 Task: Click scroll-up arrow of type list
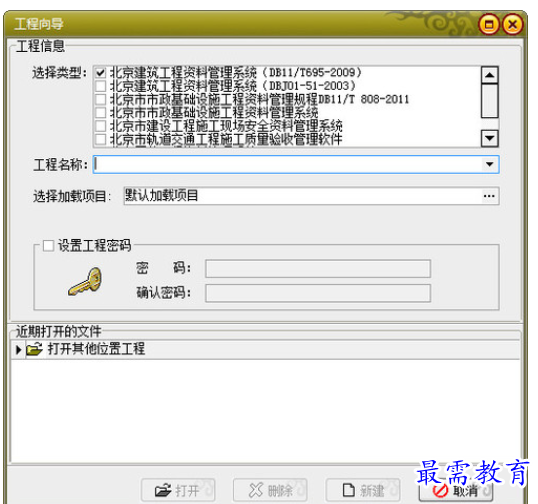490,75
